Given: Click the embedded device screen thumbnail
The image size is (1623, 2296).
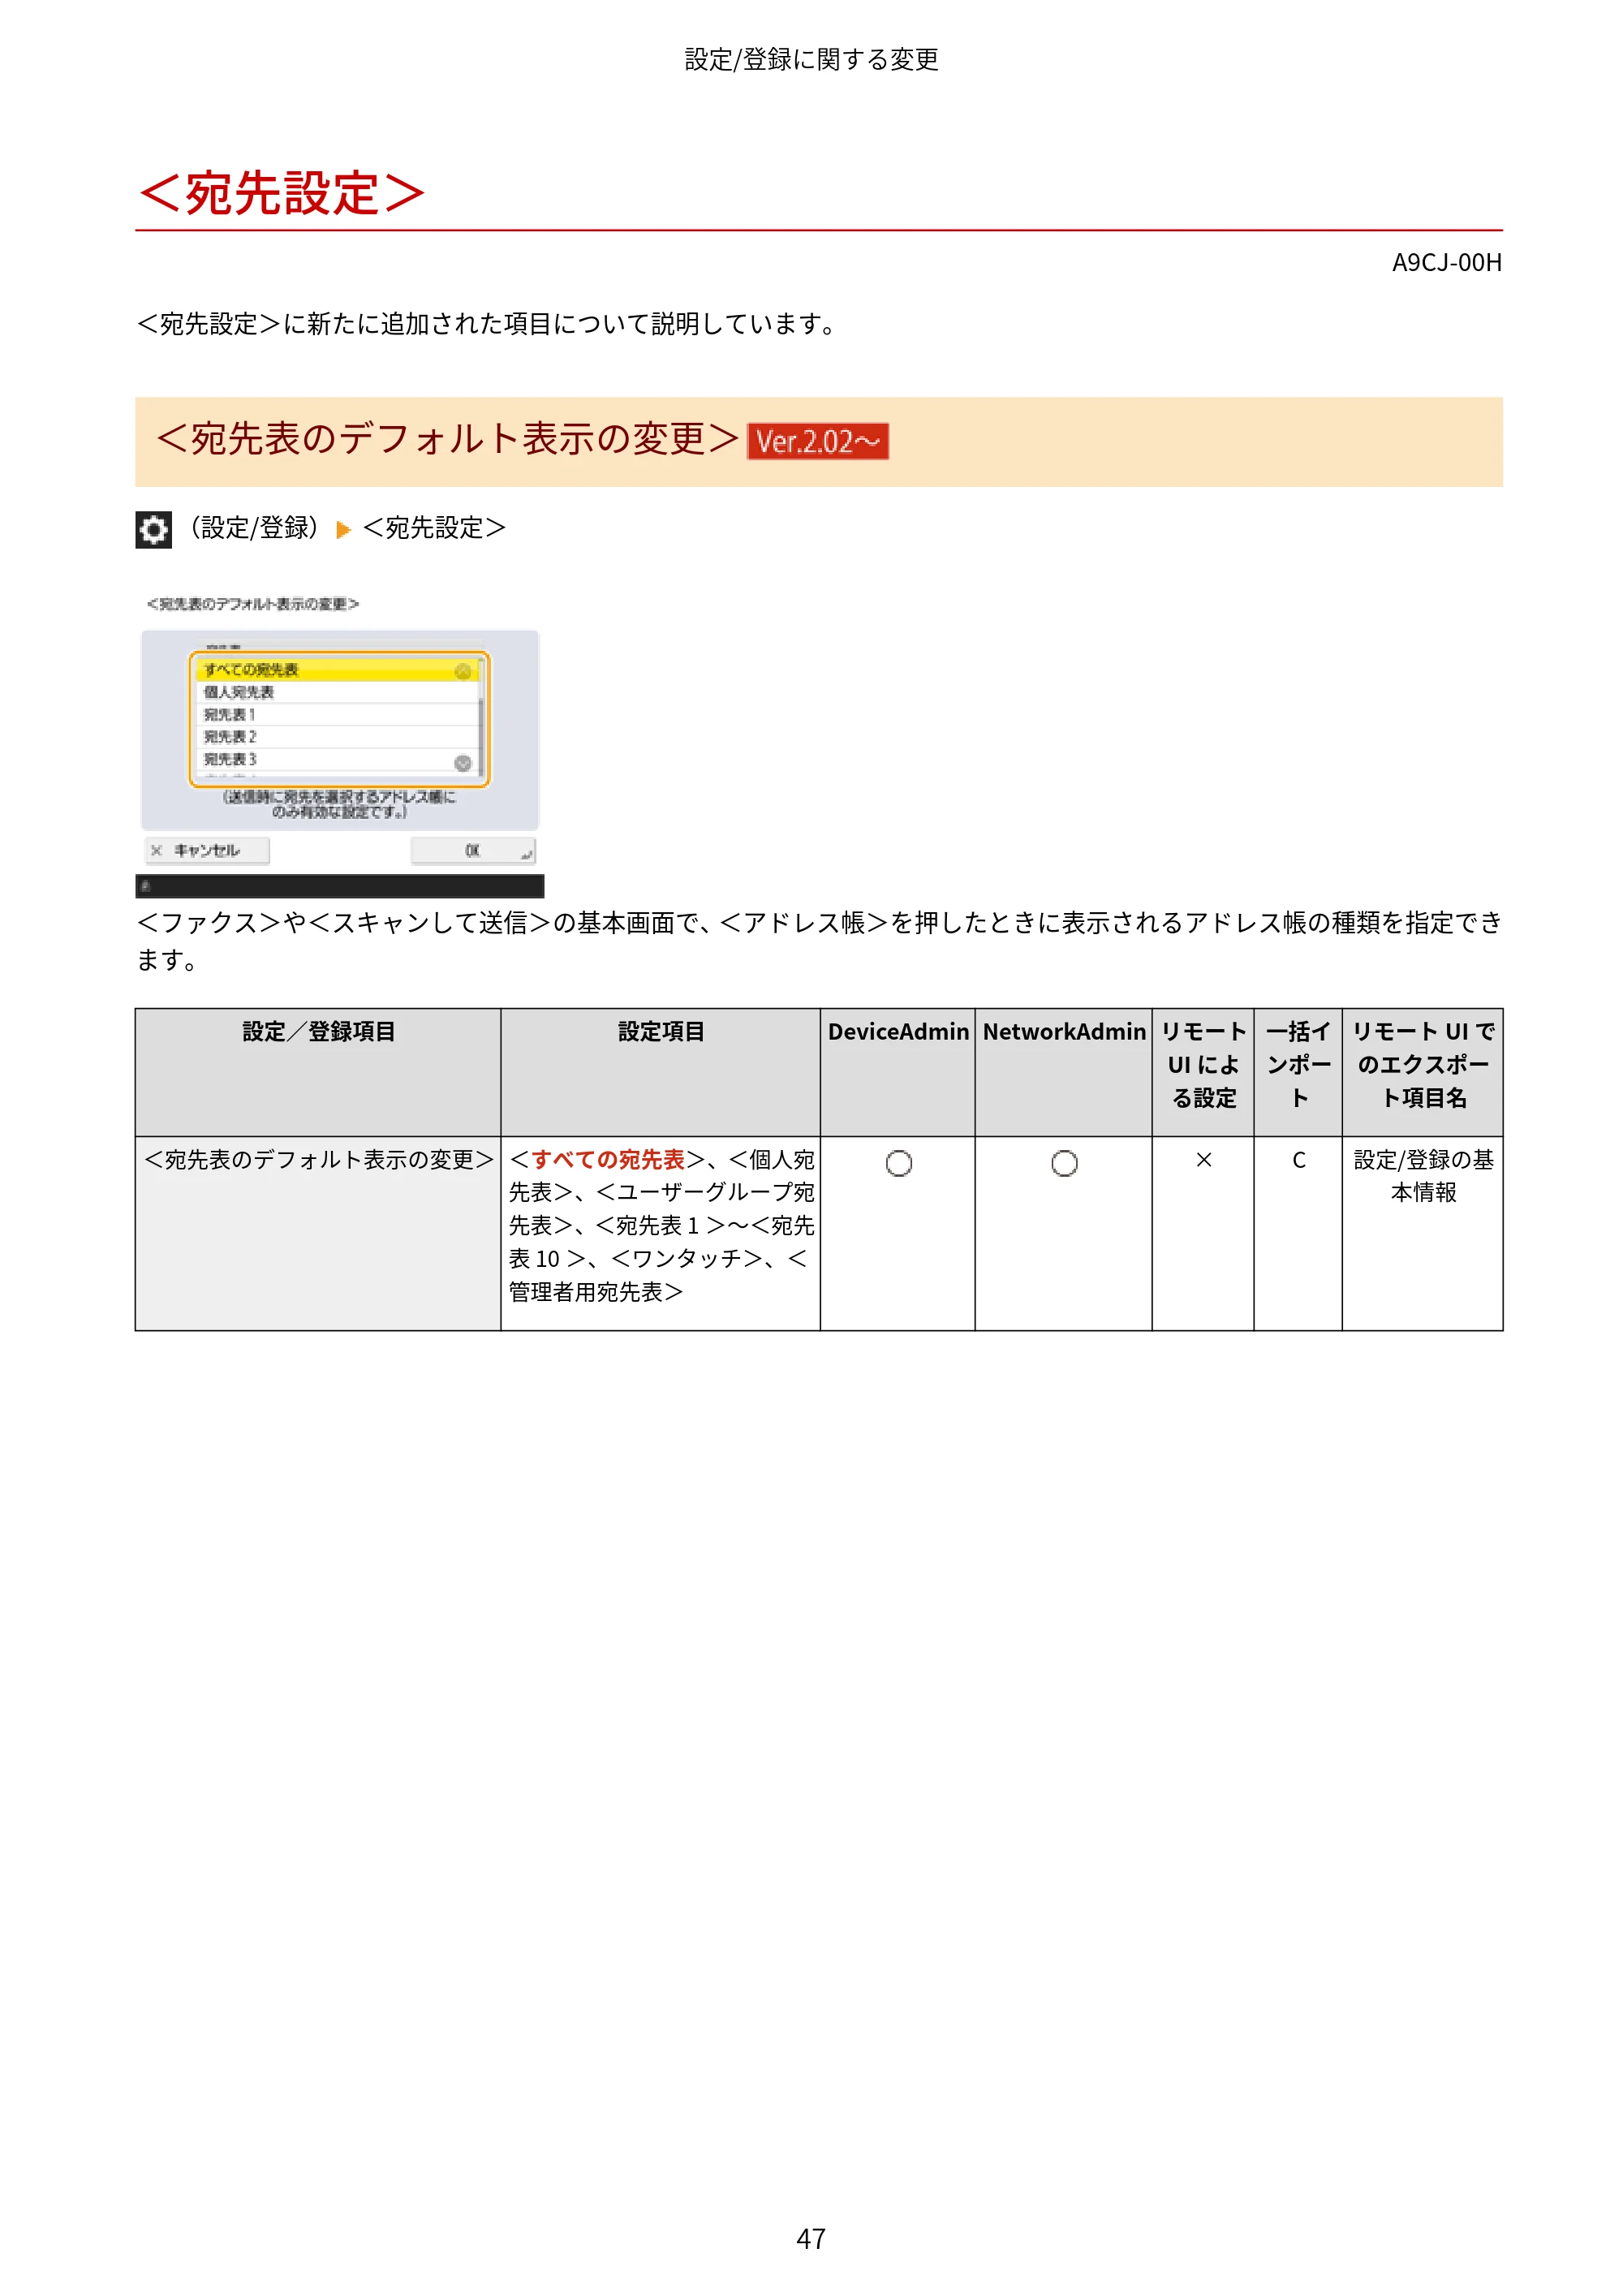Looking at the screenshot, I should click(340, 746).
